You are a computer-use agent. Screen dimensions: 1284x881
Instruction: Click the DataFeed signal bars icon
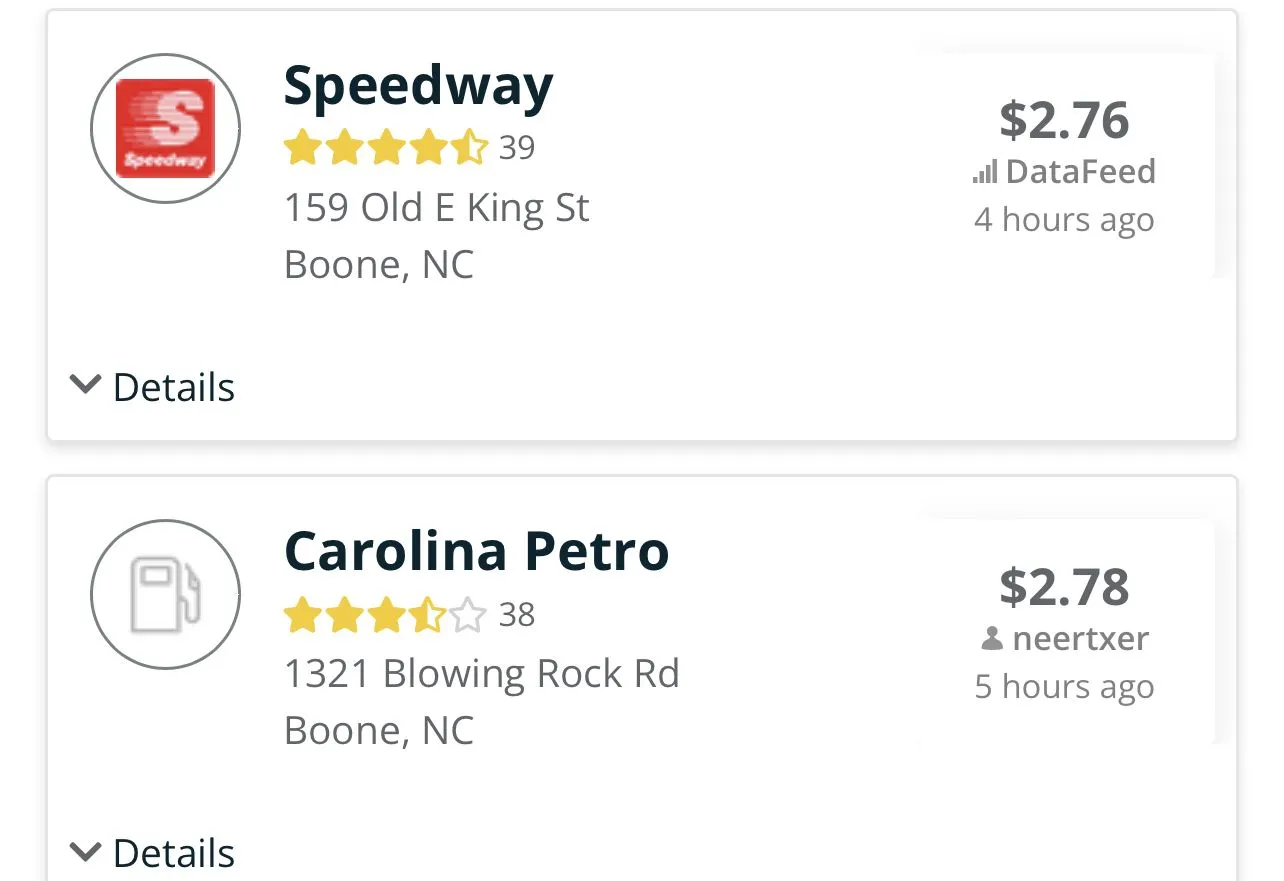(x=985, y=173)
